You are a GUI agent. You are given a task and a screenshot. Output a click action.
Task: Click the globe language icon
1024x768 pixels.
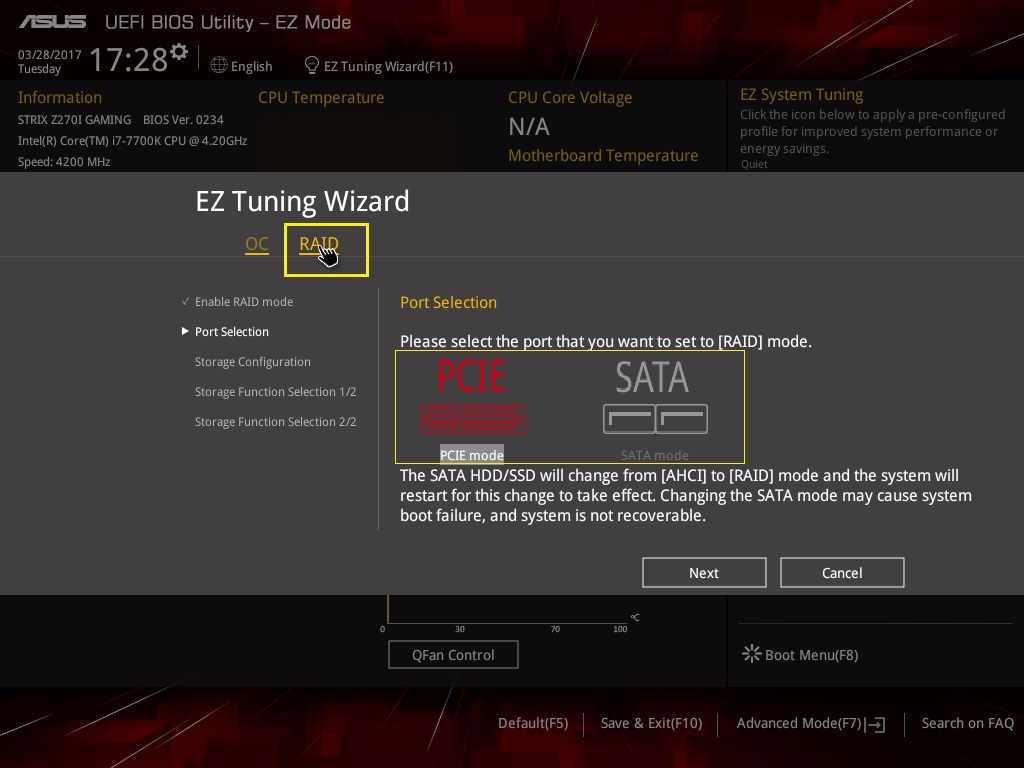click(219, 65)
